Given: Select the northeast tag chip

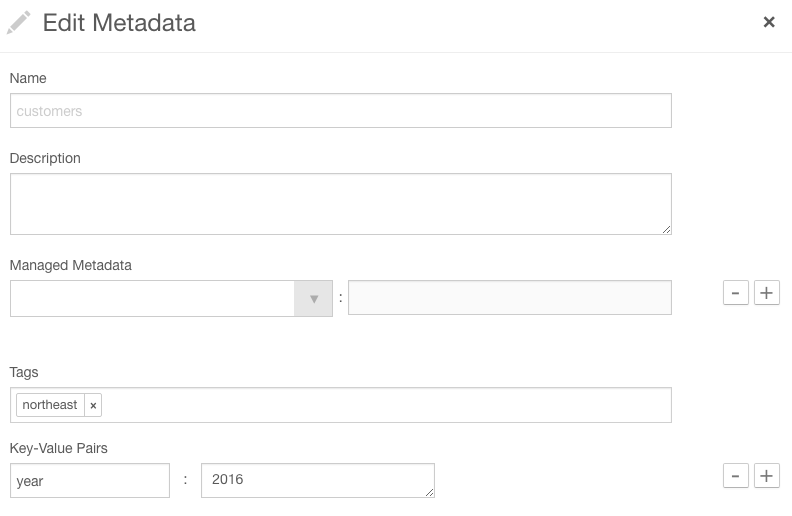Looking at the screenshot, I should [x=50, y=405].
